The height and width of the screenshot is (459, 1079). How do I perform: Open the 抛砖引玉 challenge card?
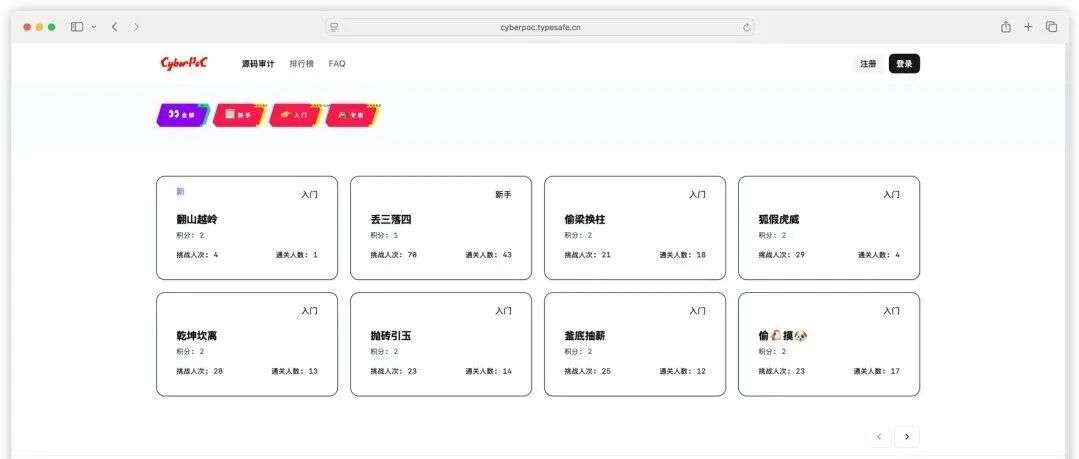441,345
